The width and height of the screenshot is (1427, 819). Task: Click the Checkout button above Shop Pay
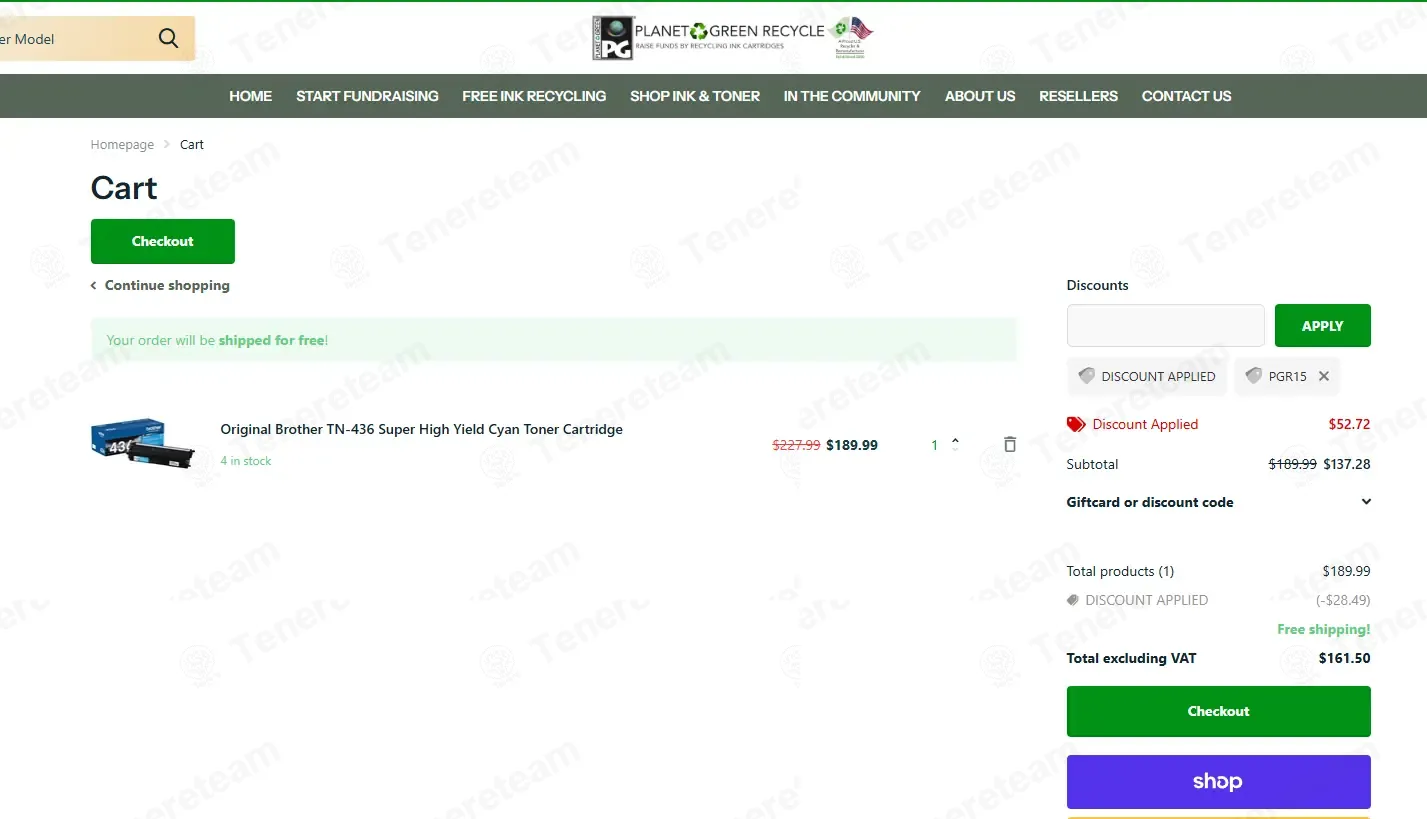click(1219, 711)
